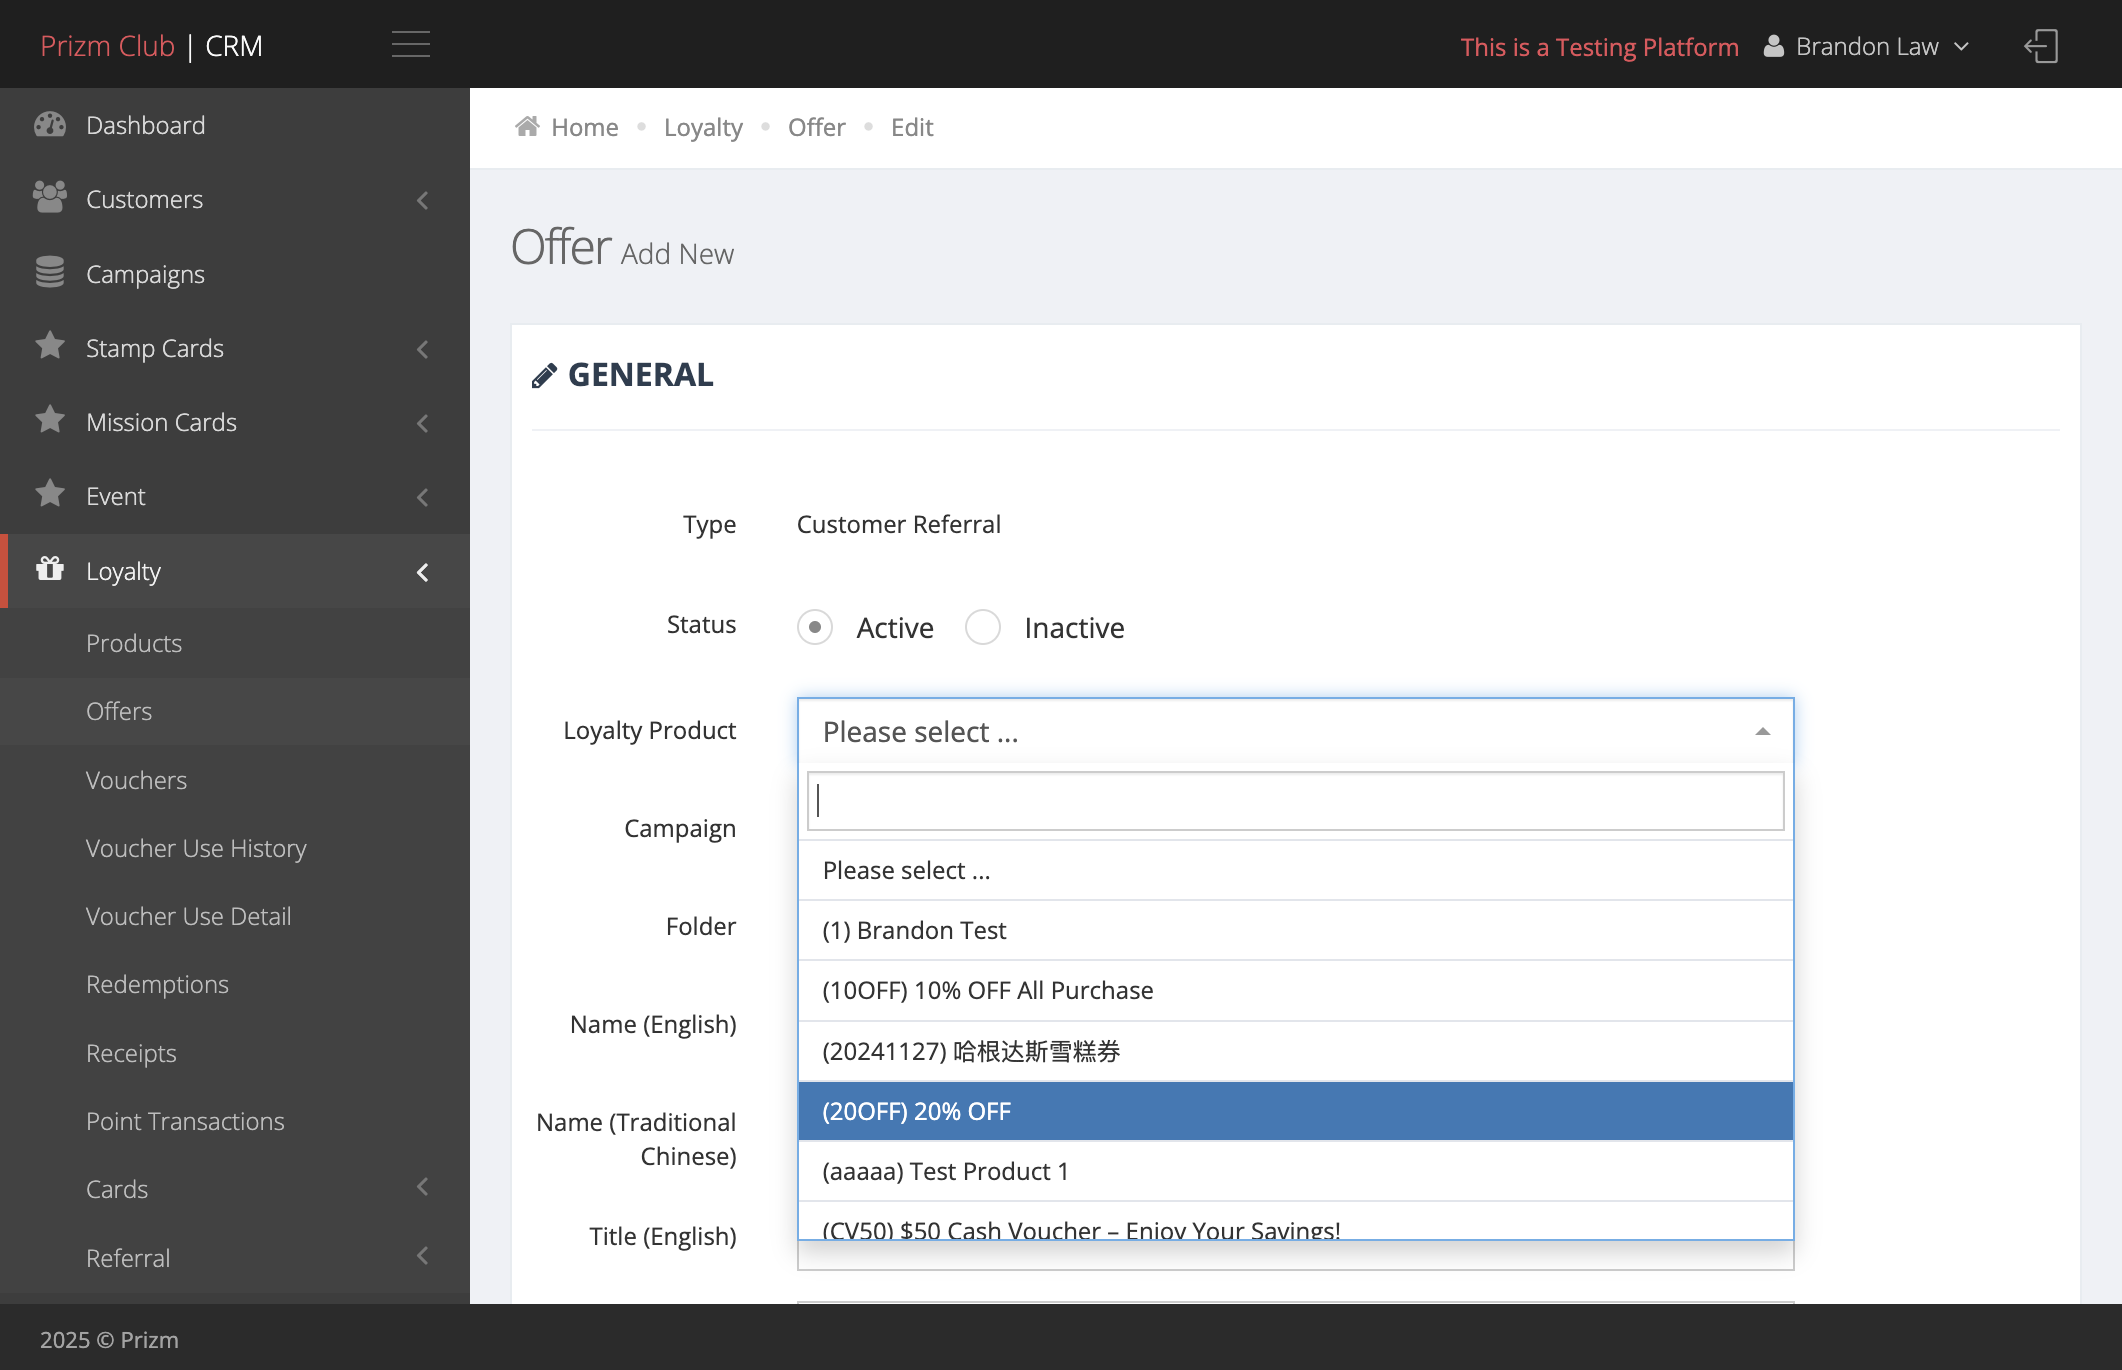Screen dimensions: 2122x1370
Task: Select the Inactive status radio button
Action: pos(983,627)
